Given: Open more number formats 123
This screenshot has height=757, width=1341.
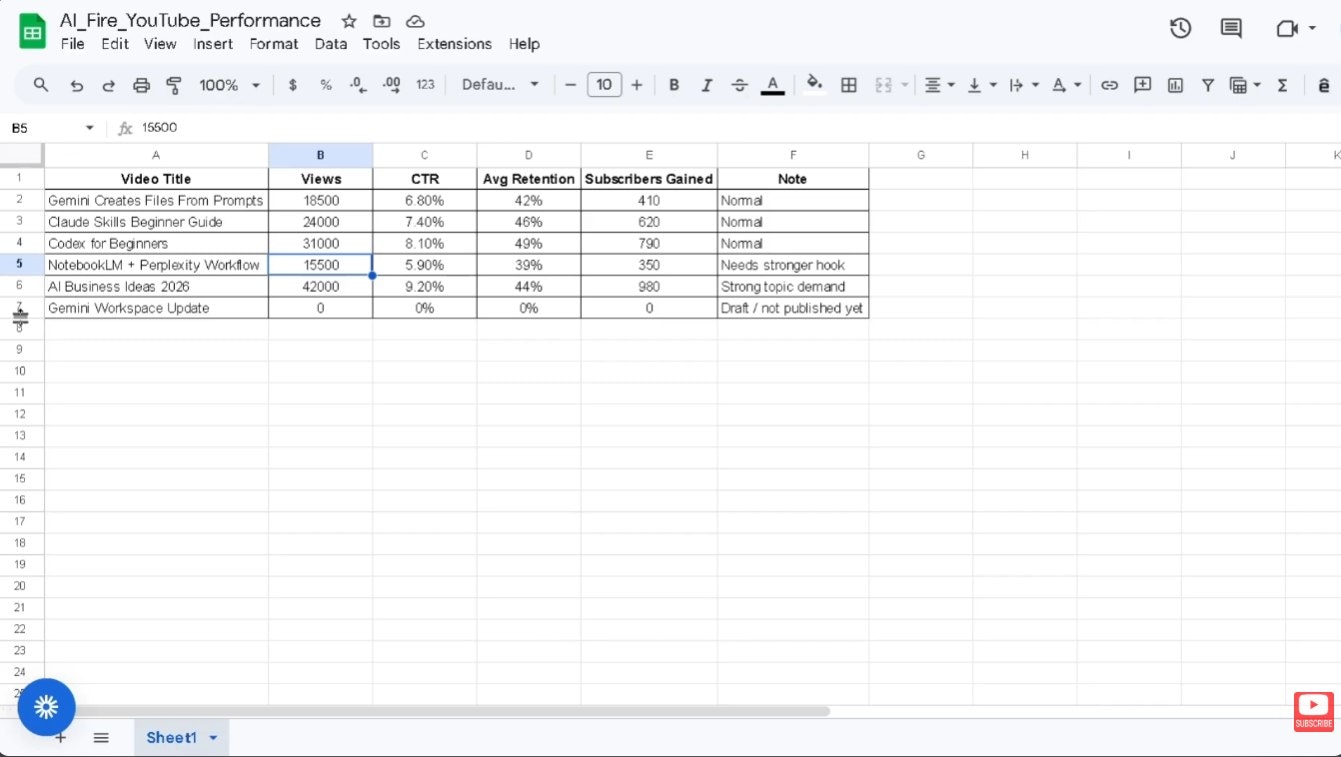Looking at the screenshot, I should [x=426, y=85].
